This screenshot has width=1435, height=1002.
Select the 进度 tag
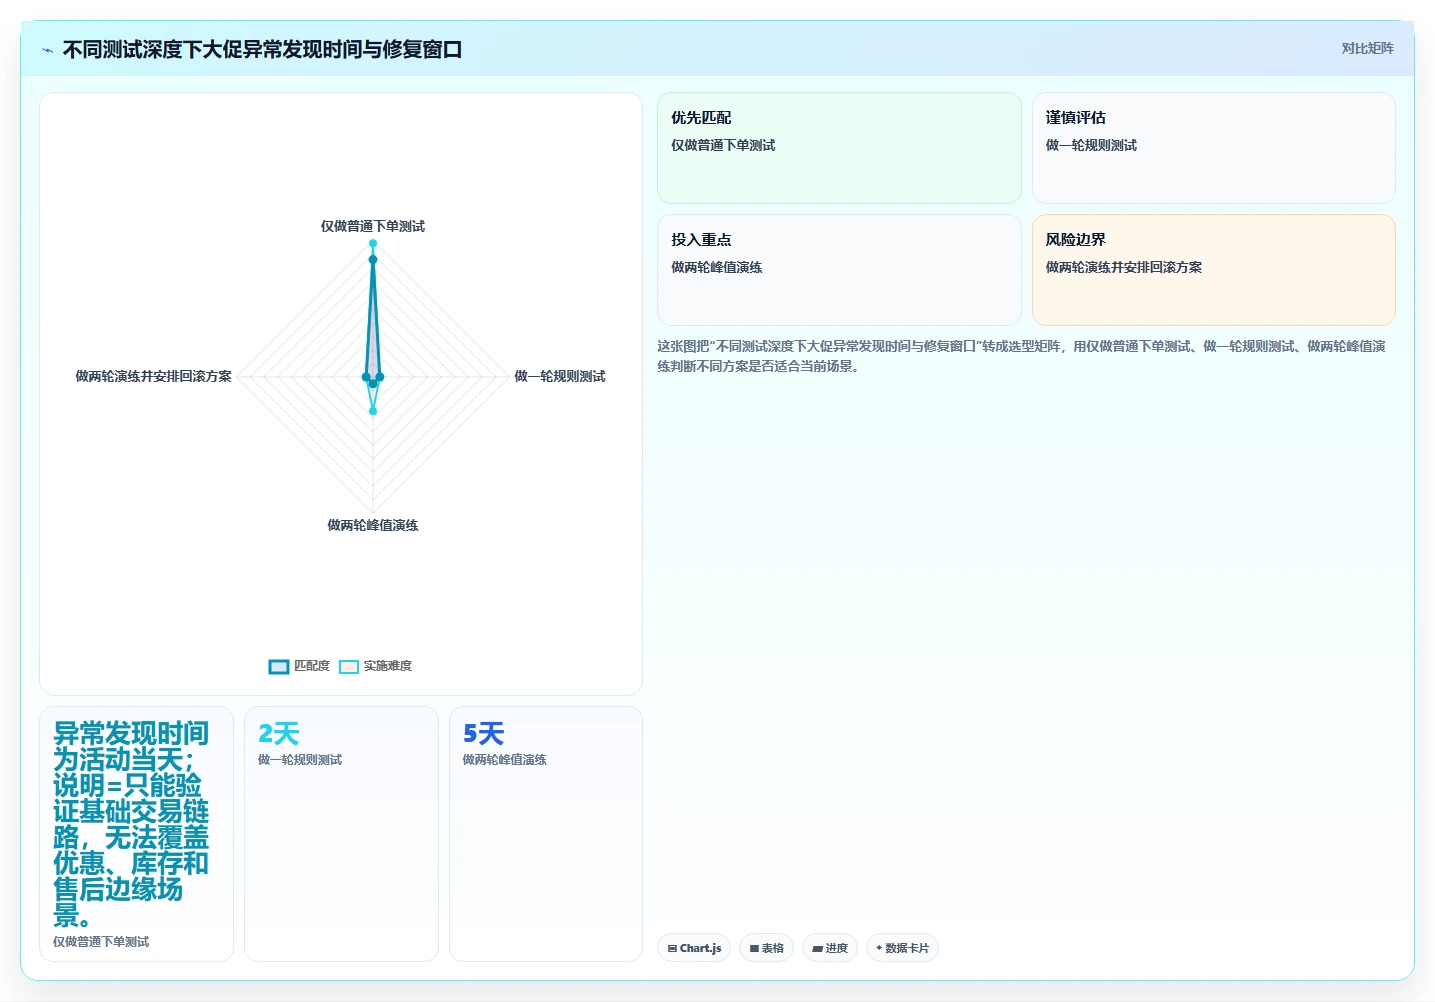pos(829,948)
